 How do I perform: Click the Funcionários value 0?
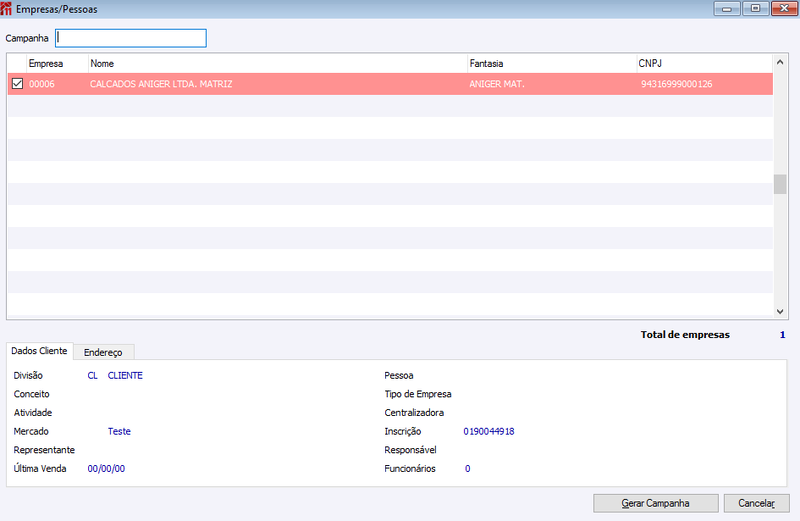pos(467,468)
